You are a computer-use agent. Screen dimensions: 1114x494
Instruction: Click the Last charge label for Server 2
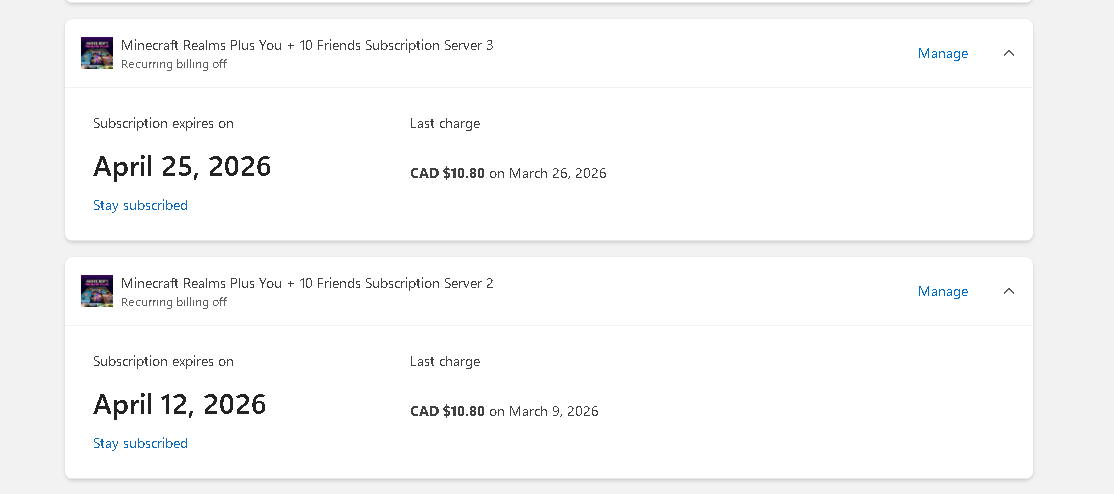pos(445,361)
